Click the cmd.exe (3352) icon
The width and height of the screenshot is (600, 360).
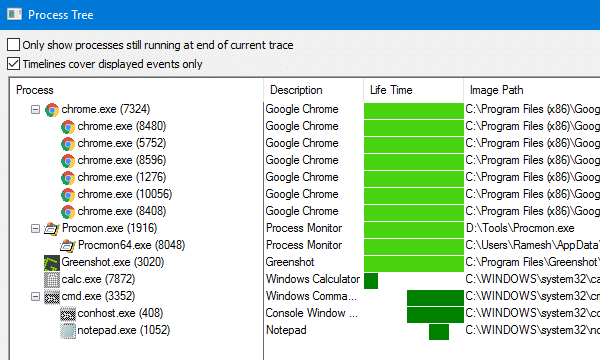pos(52,297)
